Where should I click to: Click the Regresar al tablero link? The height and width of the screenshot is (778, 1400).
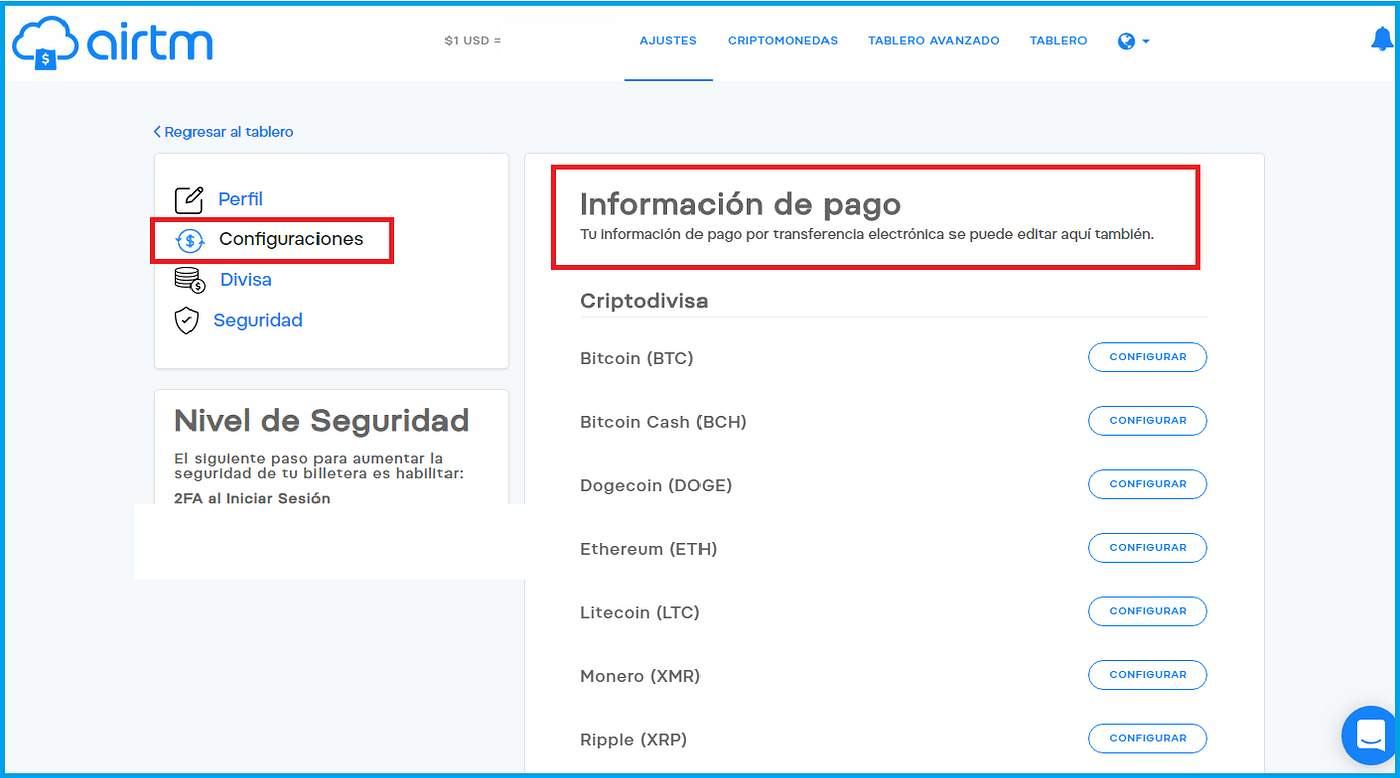(223, 131)
